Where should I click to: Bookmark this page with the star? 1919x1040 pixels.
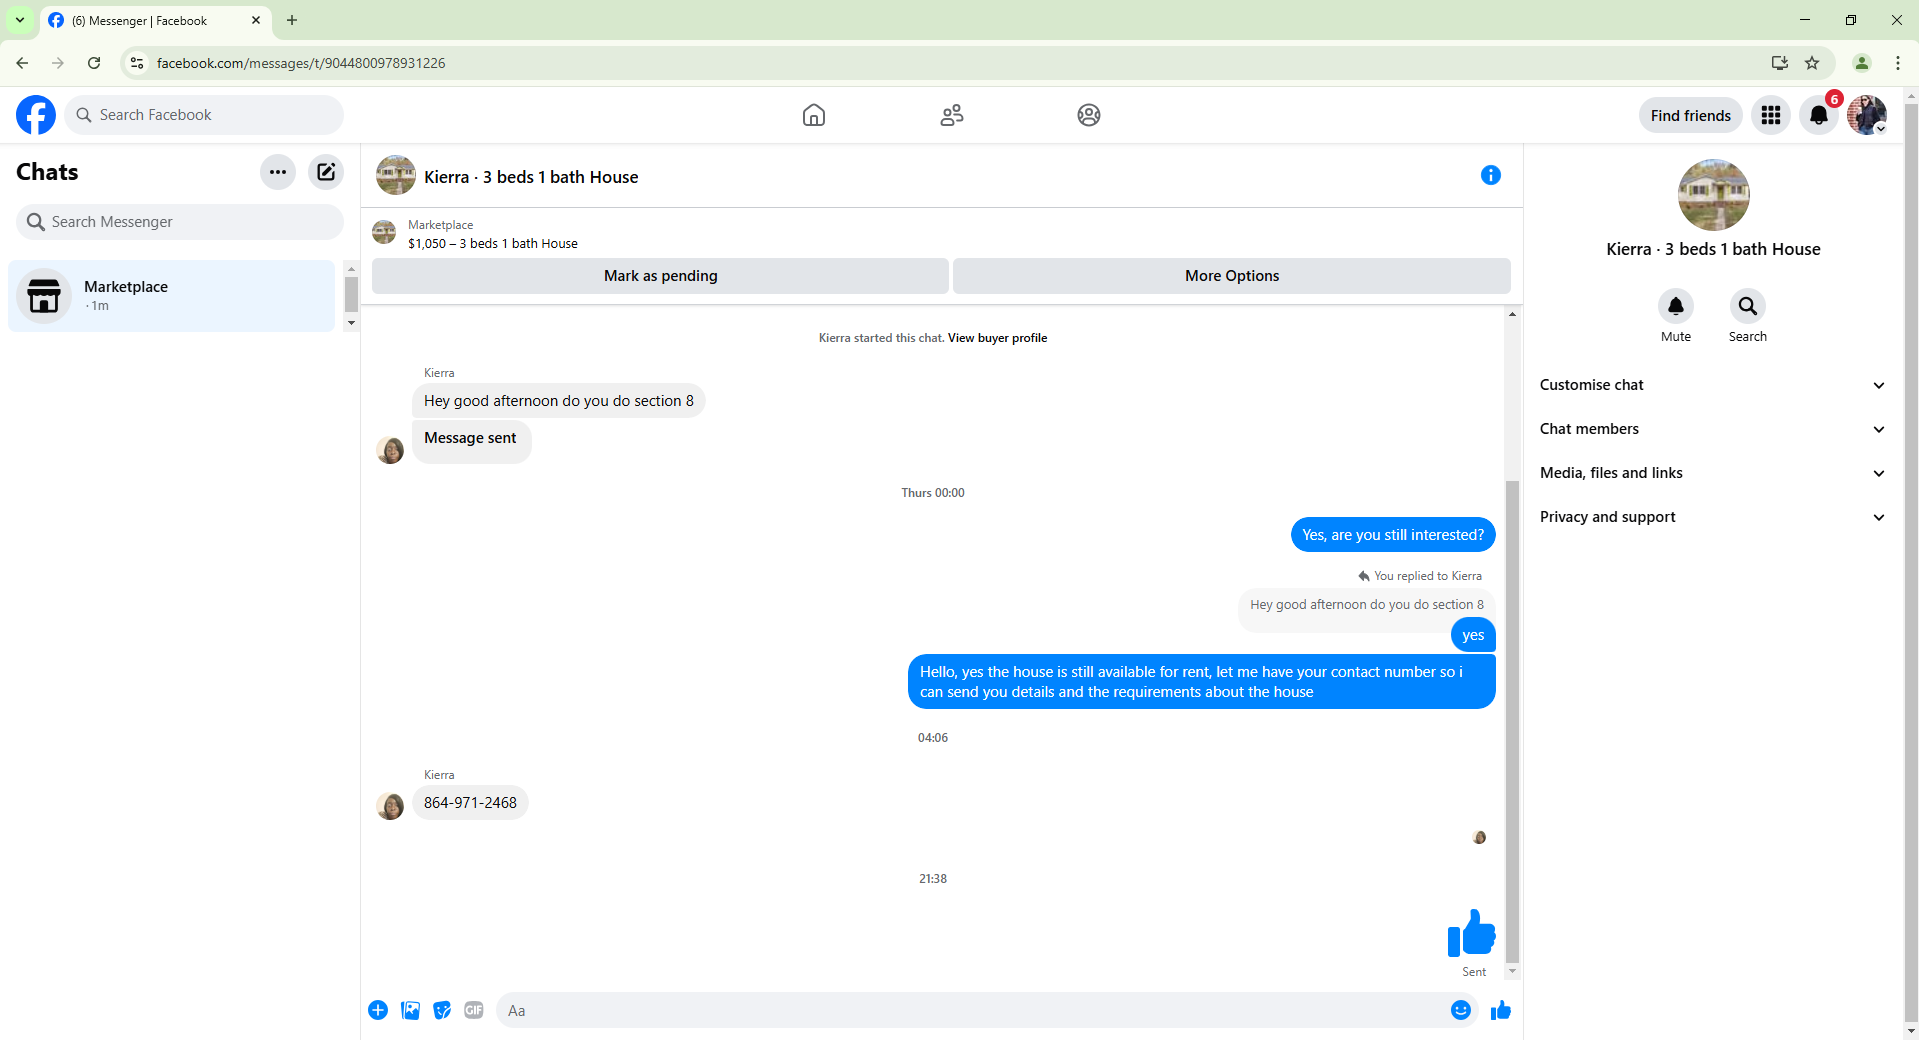coord(1812,63)
